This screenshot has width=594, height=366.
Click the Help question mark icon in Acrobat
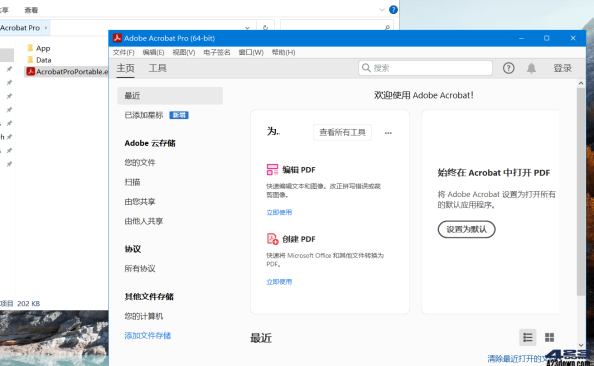[x=508, y=68]
